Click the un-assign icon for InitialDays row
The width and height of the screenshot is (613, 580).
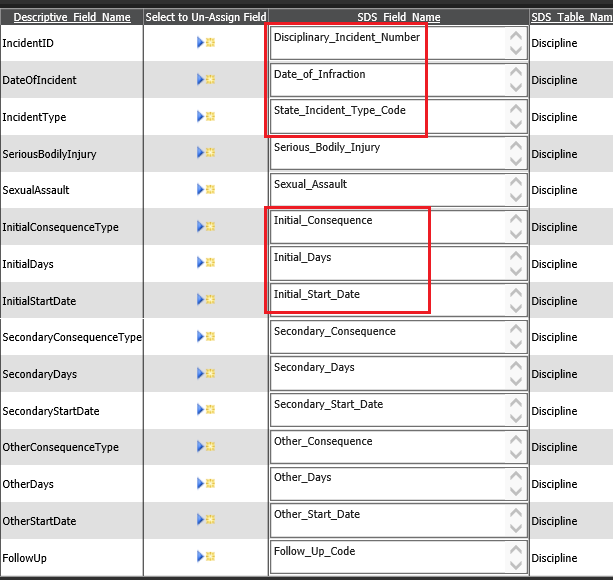(206, 263)
